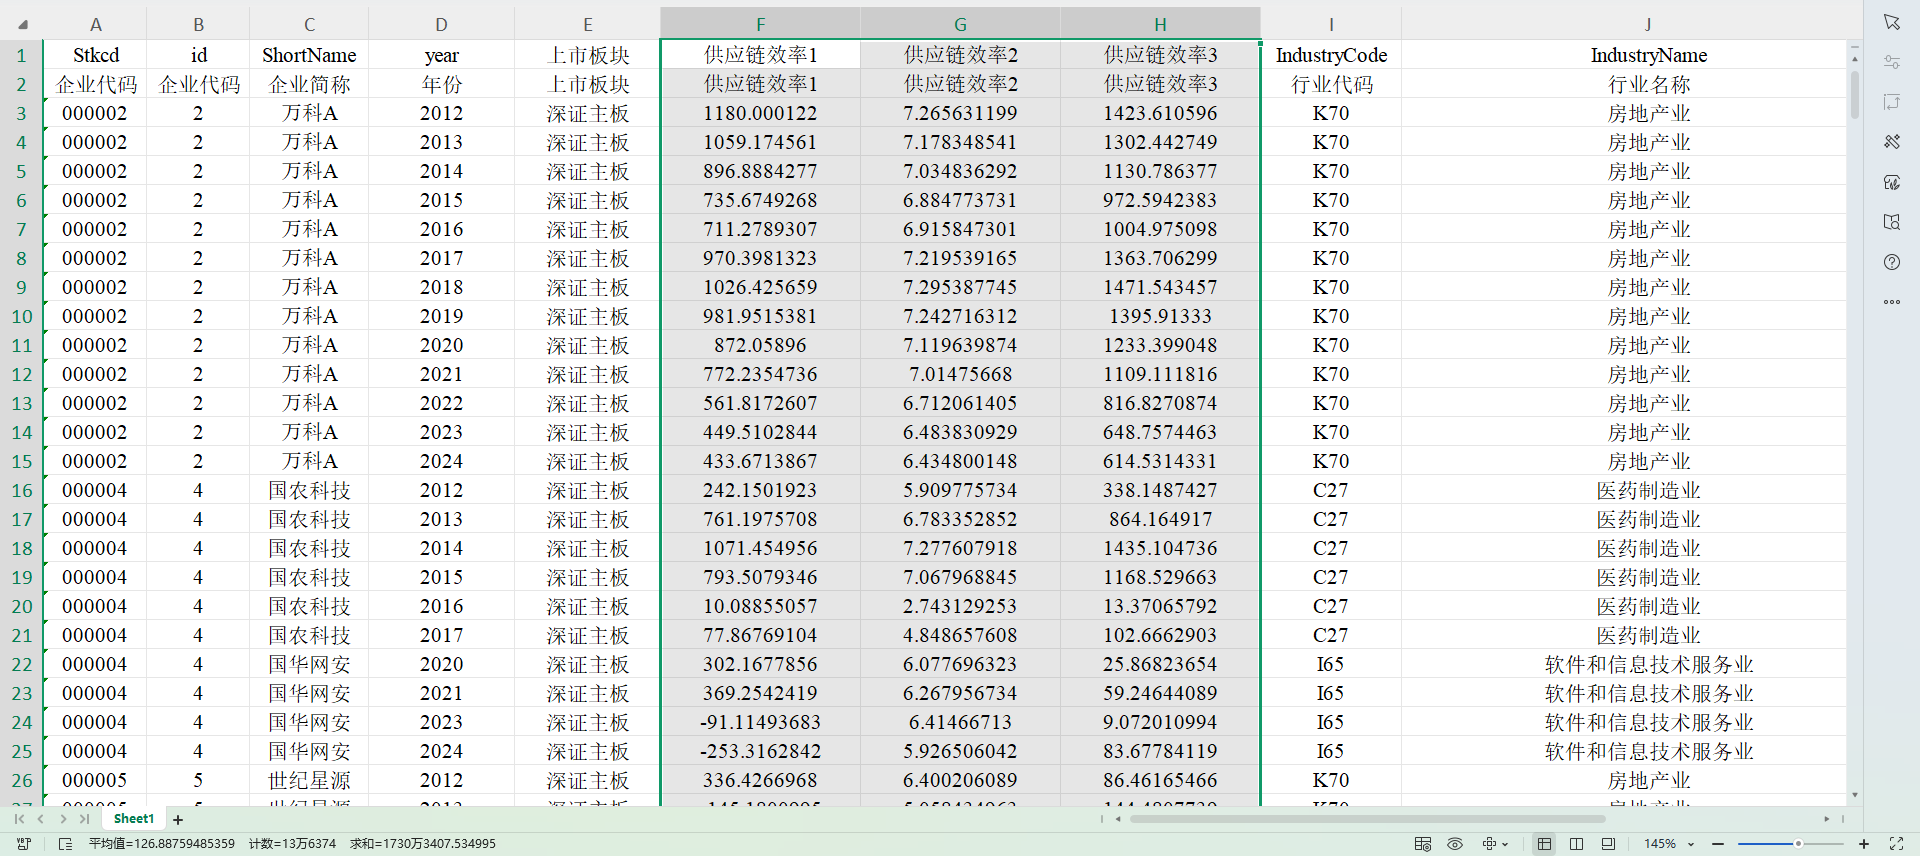1920x856 pixels.
Task: Open the help question-mark icon in sidebar
Action: pyautogui.click(x=1891, y=262)
